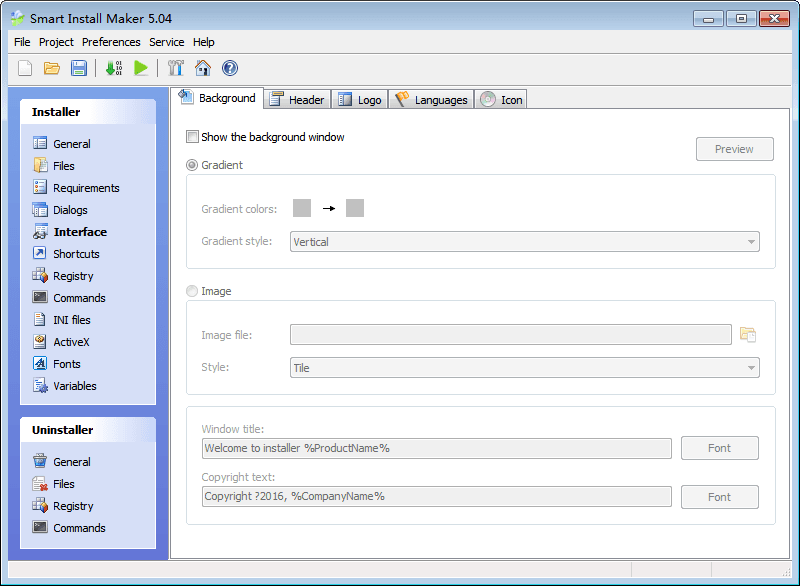Open Uninstaller Files section

54,483
